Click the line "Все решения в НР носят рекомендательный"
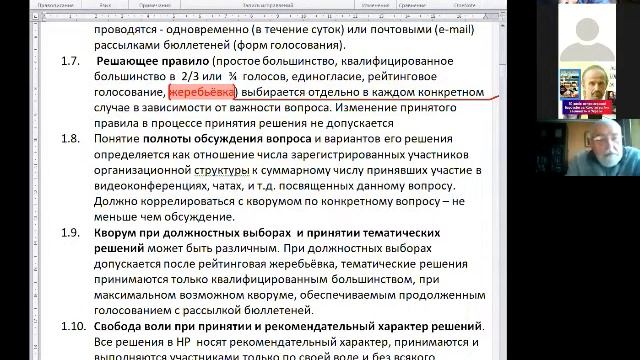640x360 pixels. pyautogui.click(x=286, y=342)
